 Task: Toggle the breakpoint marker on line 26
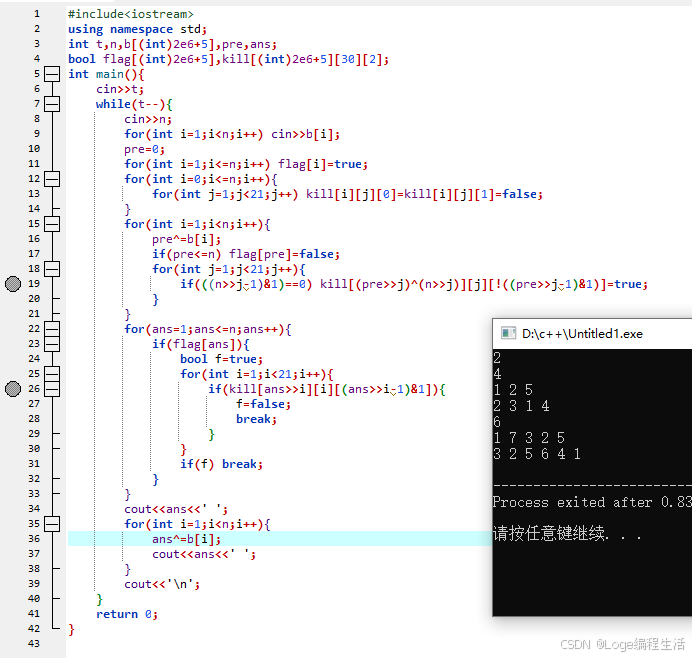pos(13,389)
